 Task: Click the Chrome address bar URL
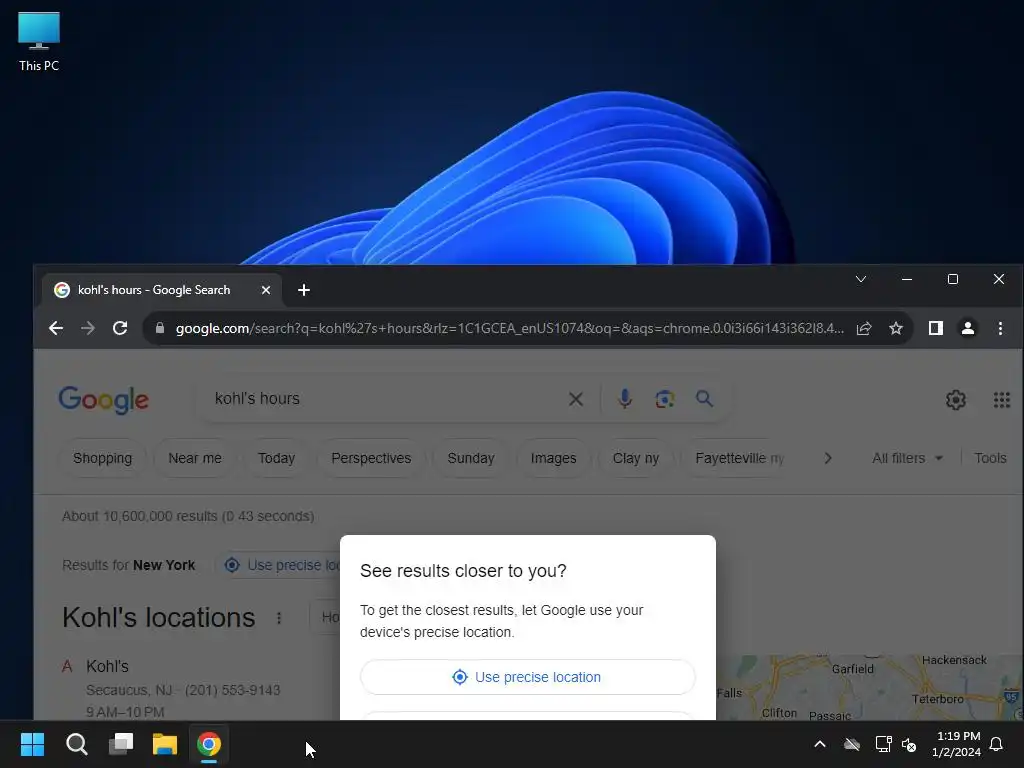(x=509, y=328)
